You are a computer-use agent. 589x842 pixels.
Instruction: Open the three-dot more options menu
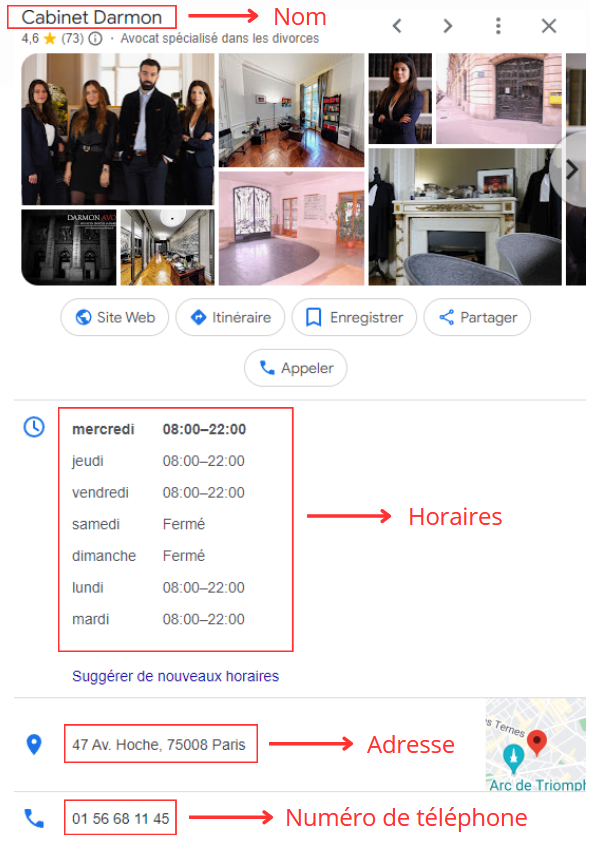498,26
